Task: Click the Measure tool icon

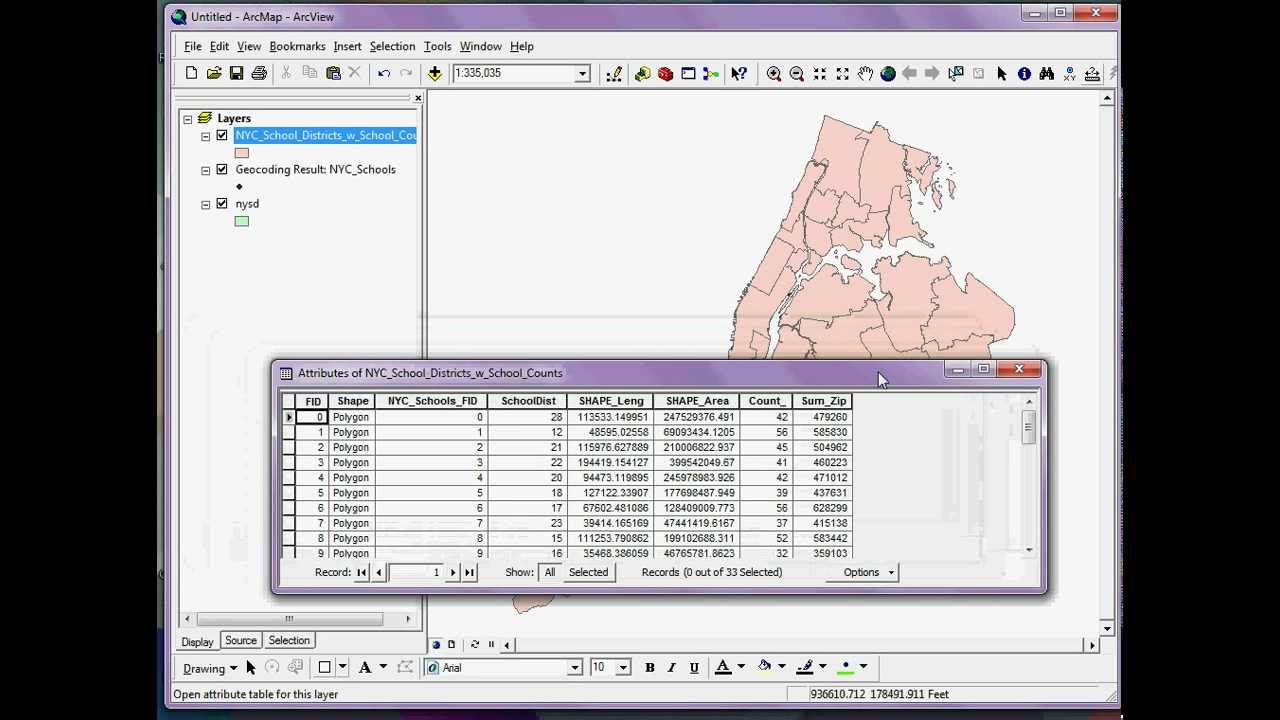Action: [x=1091, y=73]
